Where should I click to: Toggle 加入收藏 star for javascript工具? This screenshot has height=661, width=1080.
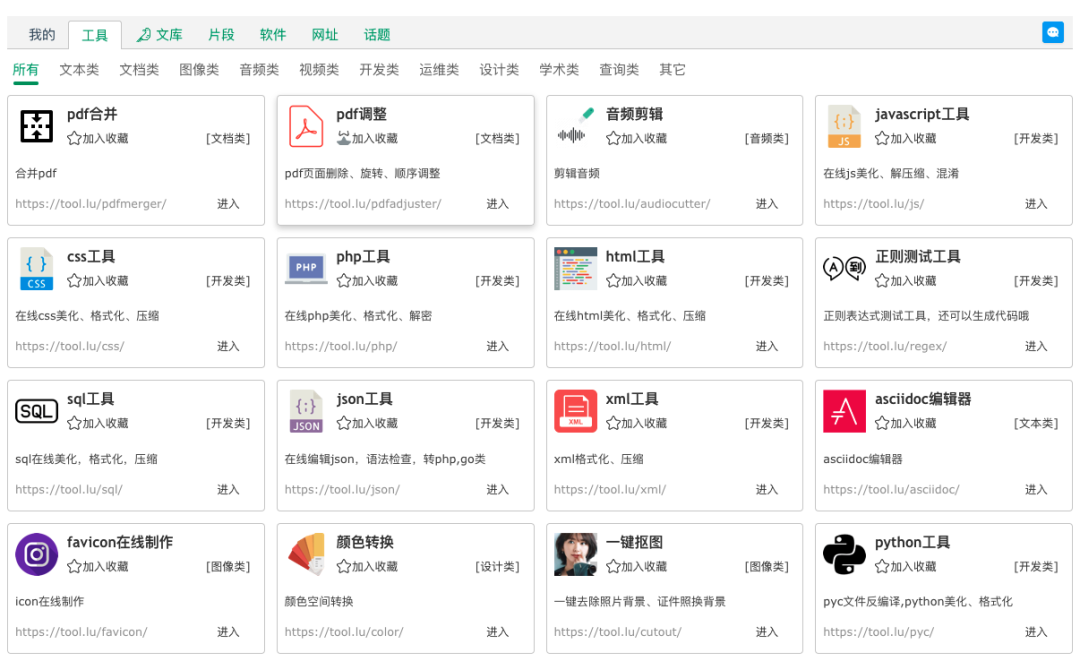(x=882, y=138)
